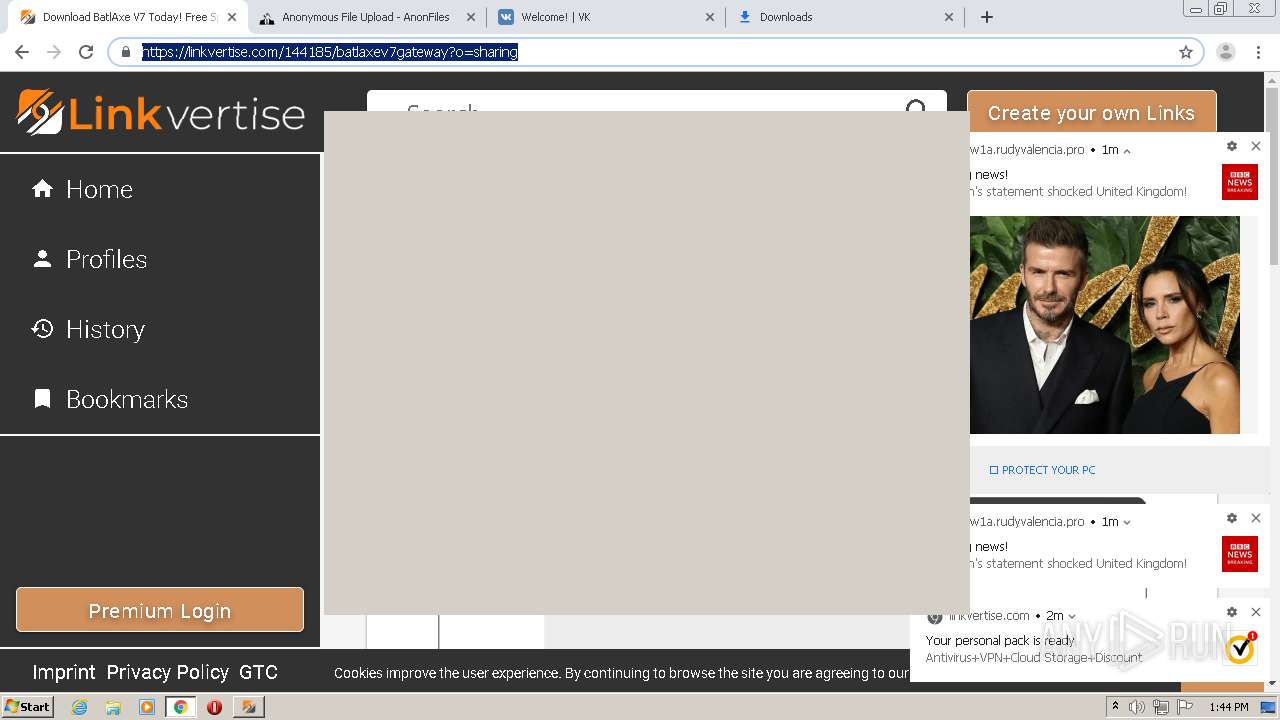
Task: Click the Beckham photo in the notification
Action: pyautogui.click(x=1105, y=325)
